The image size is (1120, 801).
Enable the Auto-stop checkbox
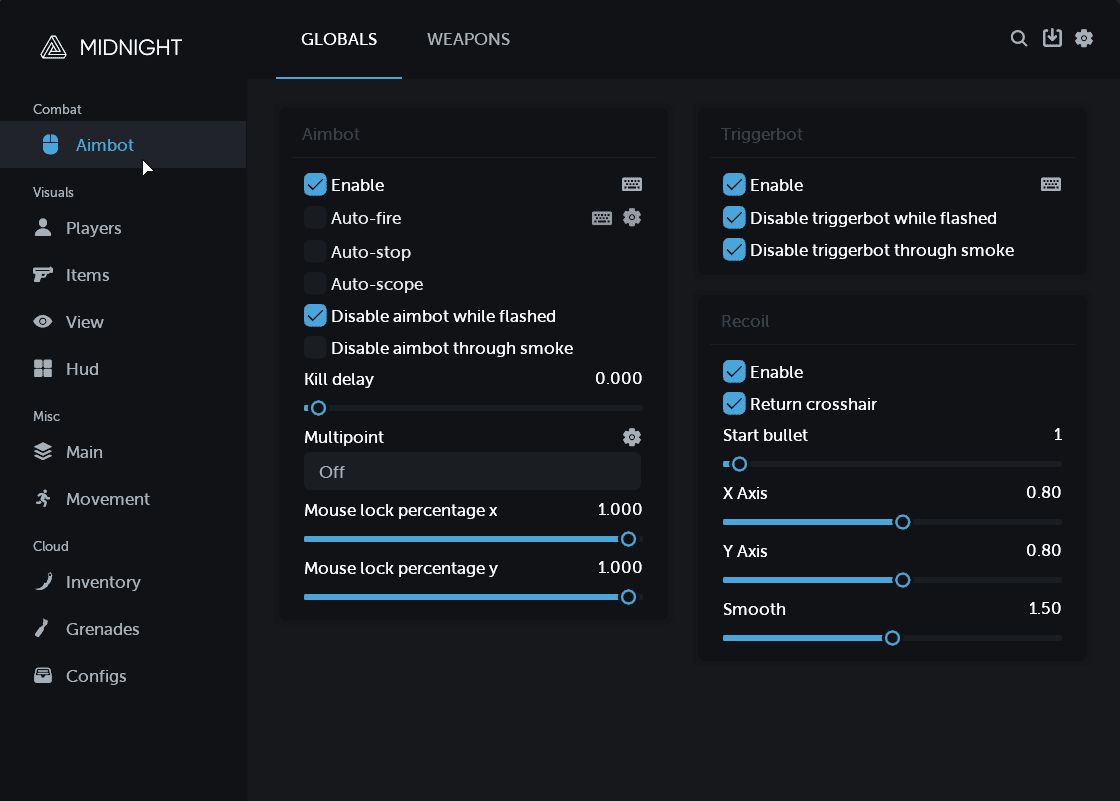point(315,252)
